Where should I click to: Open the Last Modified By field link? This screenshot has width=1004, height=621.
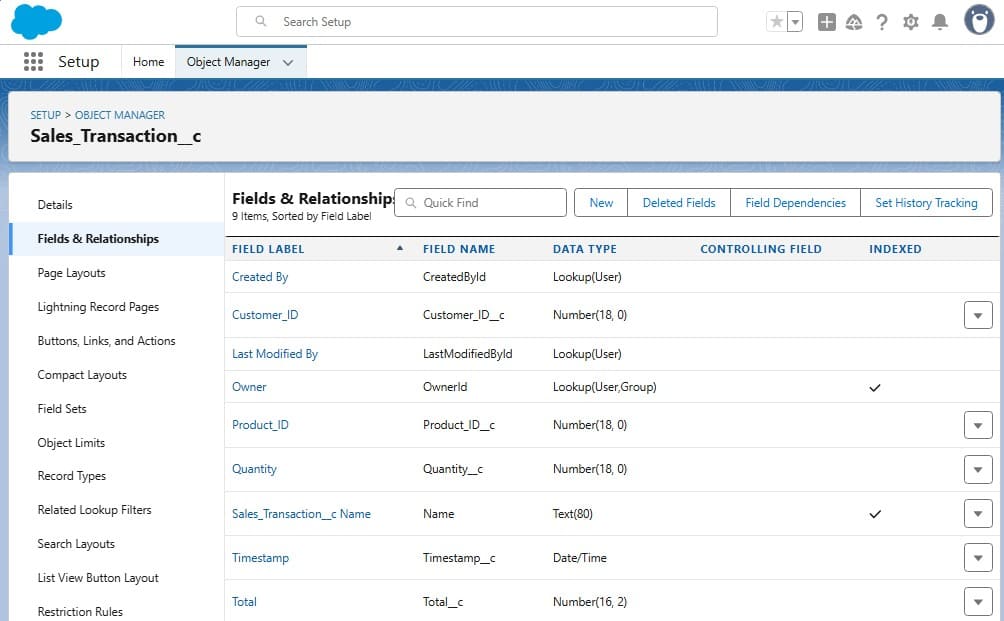pyautogui.click(x=275, y=353)
